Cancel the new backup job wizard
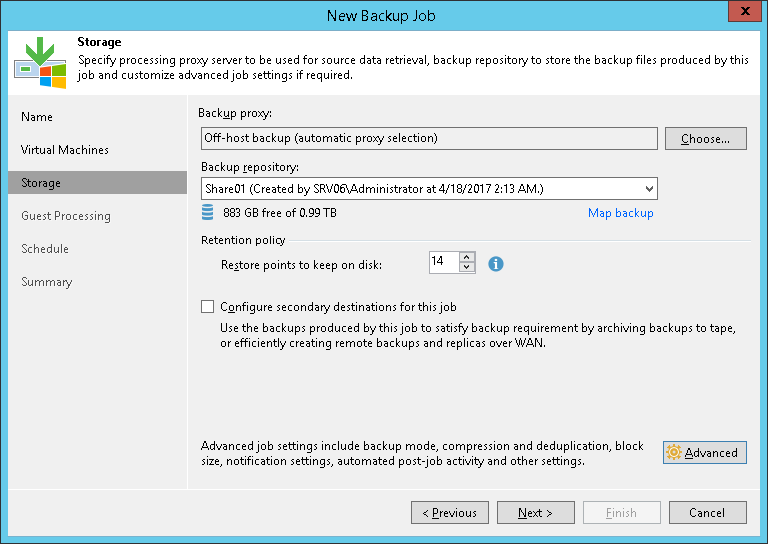The height and width of the screenshot is (544, 768). point(706,513)
